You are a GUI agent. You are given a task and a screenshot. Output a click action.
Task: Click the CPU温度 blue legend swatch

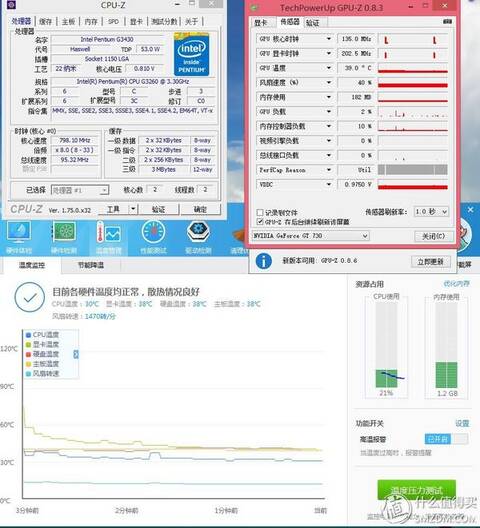point(28,335)
